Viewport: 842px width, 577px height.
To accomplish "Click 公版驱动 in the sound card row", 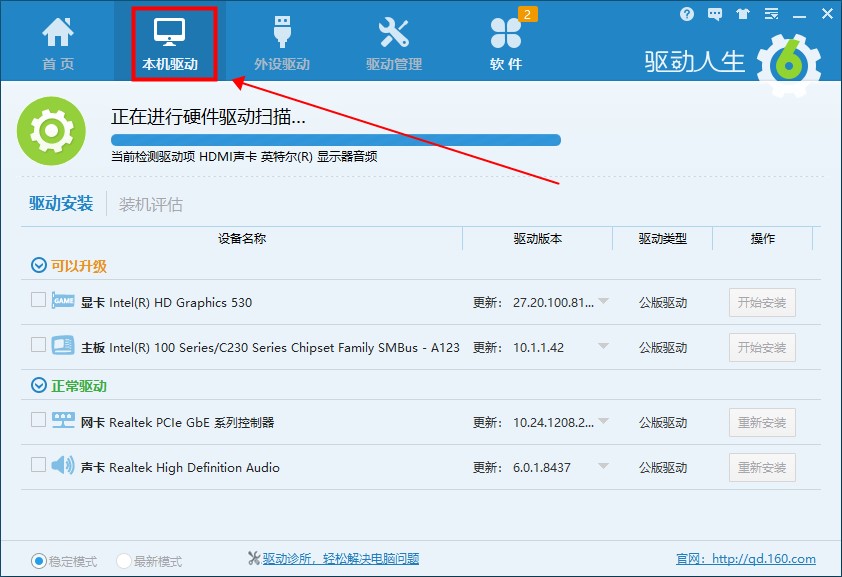I will pos(663,468).
